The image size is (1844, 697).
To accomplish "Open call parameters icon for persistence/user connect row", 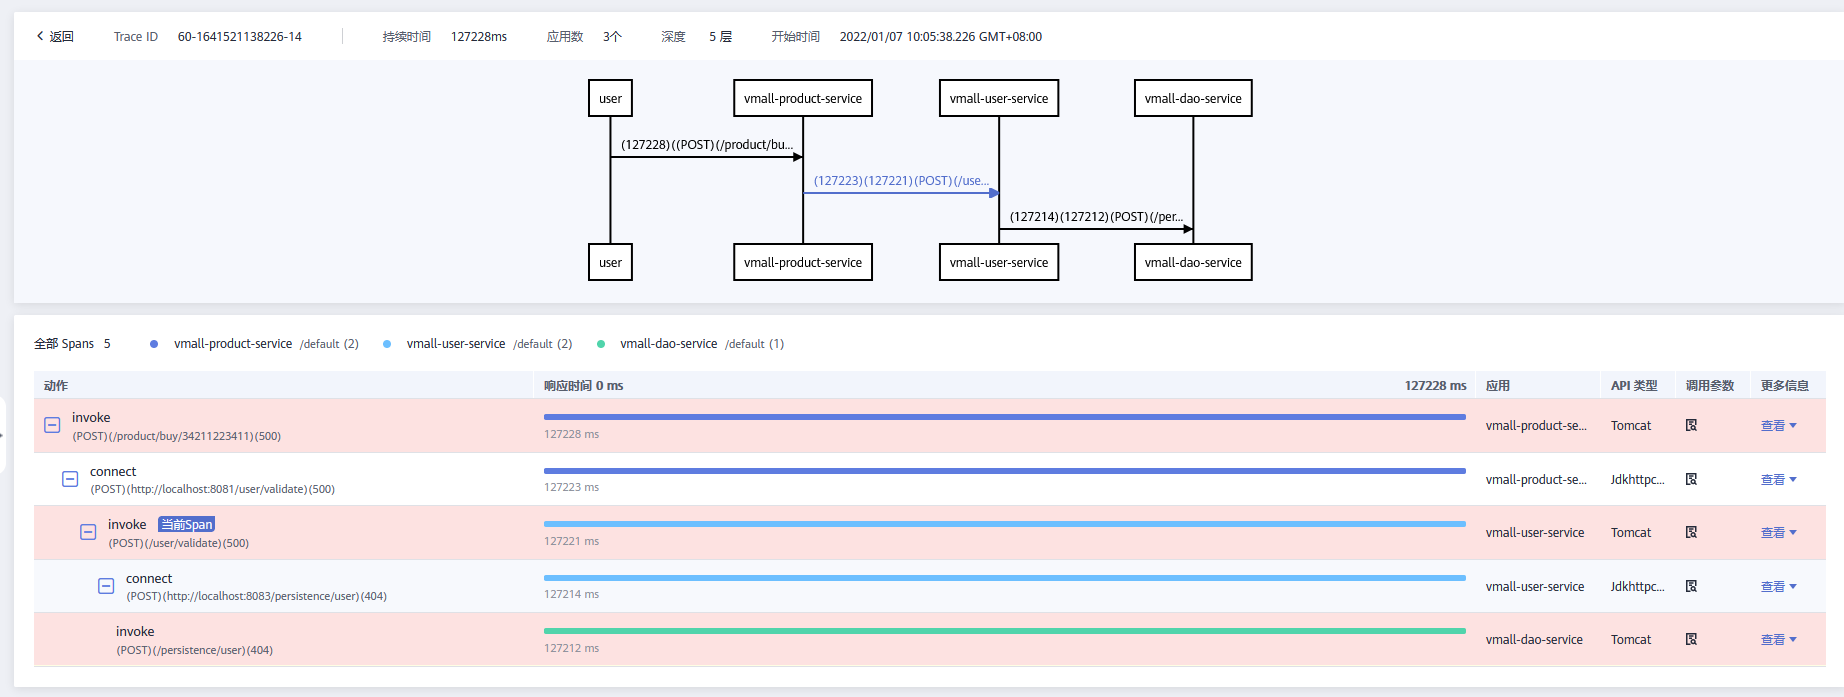I will (x=1691, y=586).
